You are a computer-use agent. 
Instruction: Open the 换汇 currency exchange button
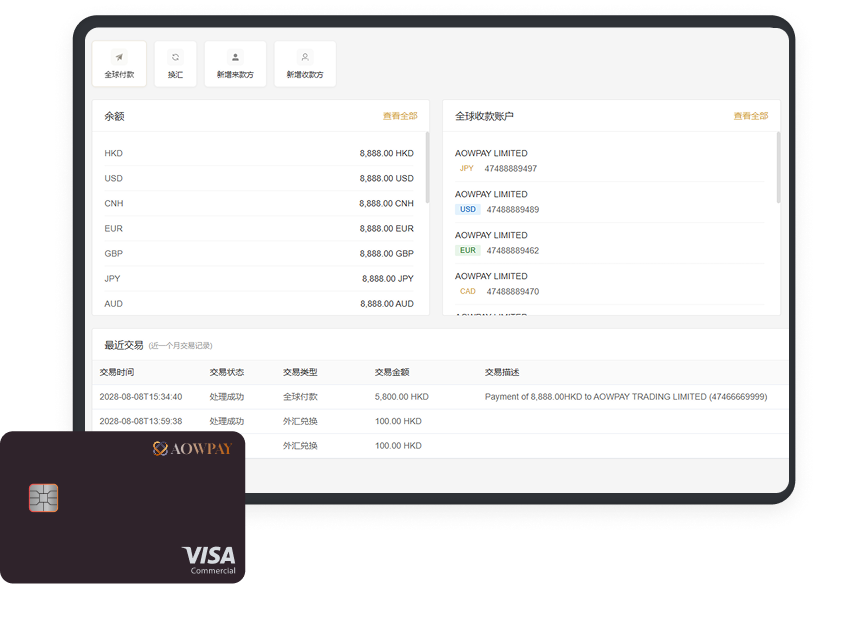(175, 63)
